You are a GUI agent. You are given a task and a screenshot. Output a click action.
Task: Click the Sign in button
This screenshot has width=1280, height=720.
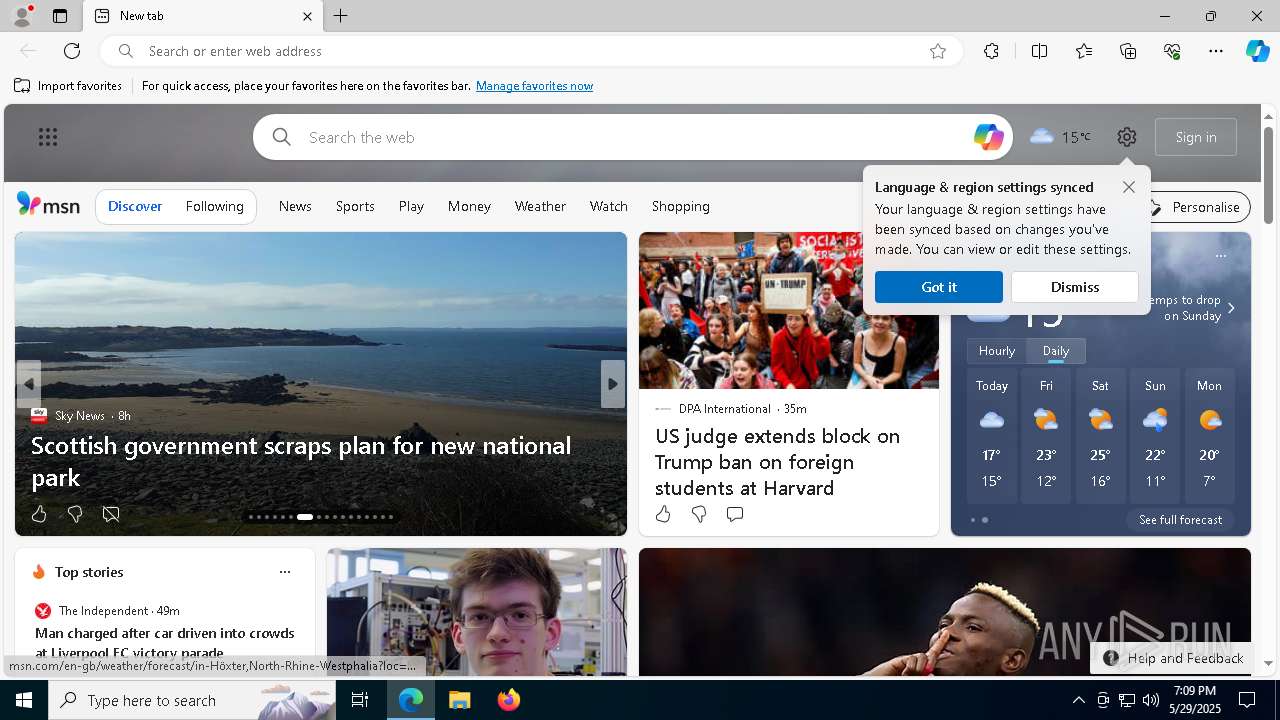(x=1196, y=137)
